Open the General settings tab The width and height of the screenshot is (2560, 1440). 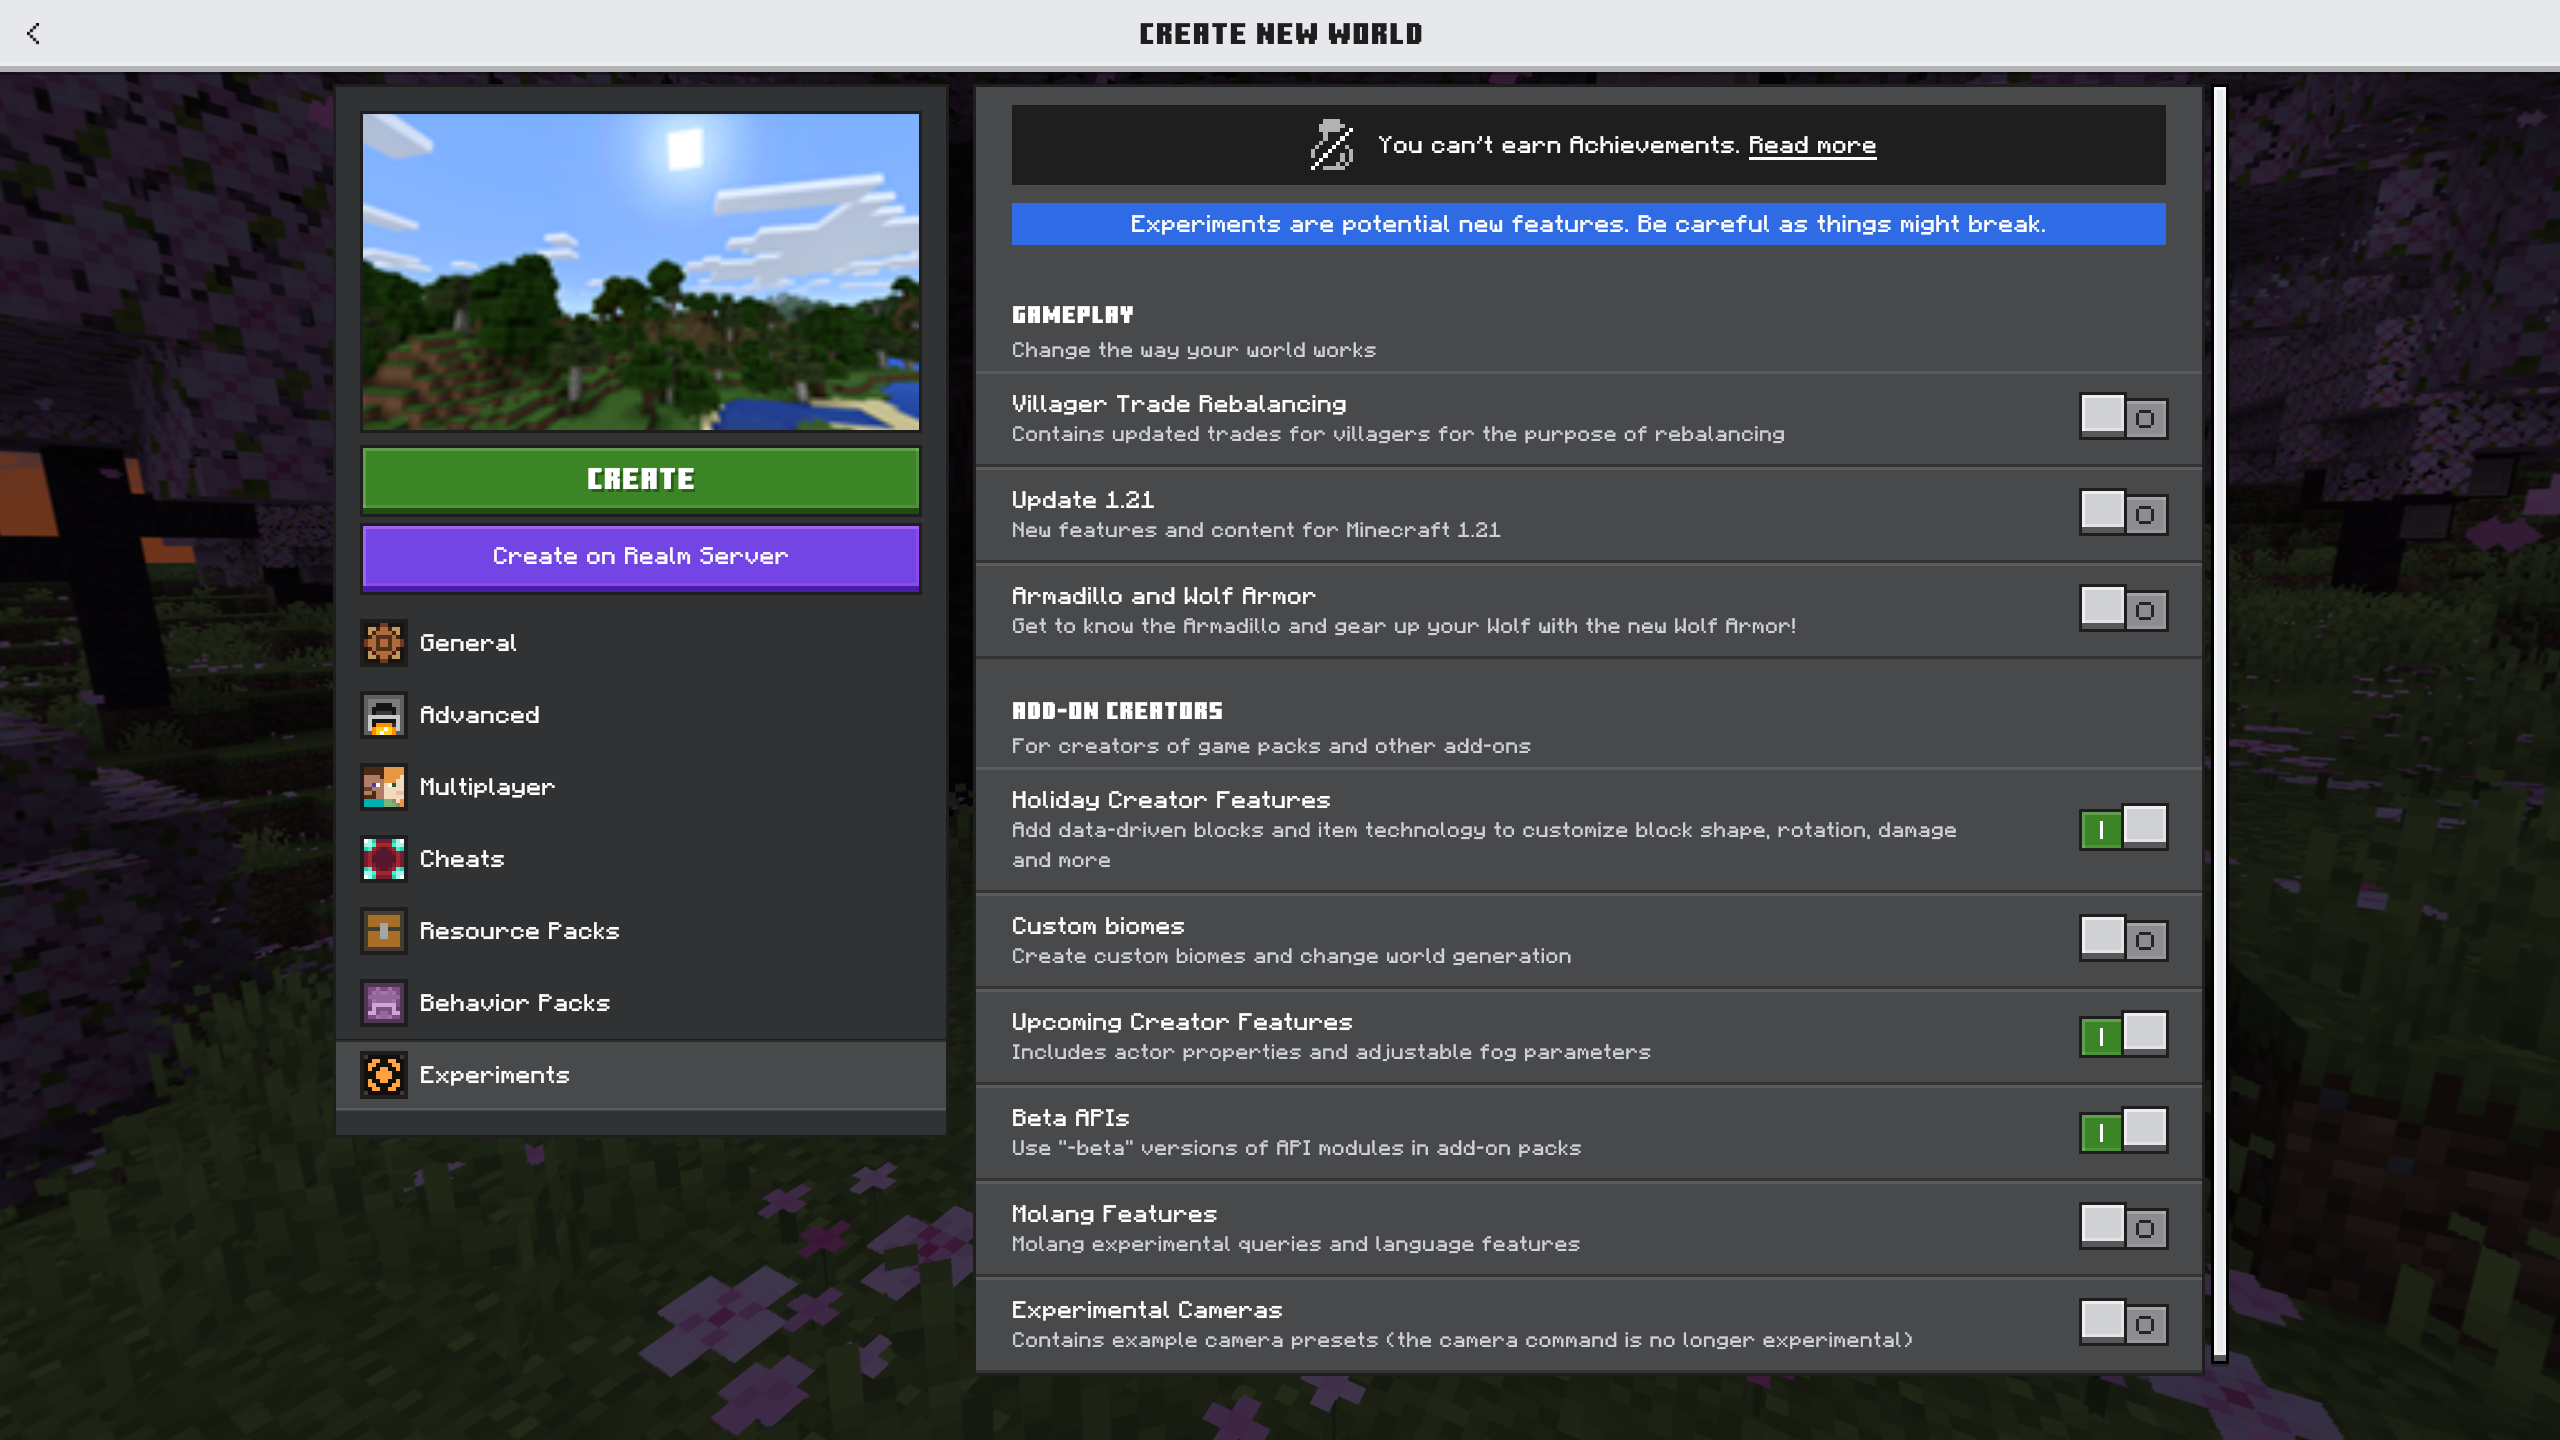pos(641,643)
